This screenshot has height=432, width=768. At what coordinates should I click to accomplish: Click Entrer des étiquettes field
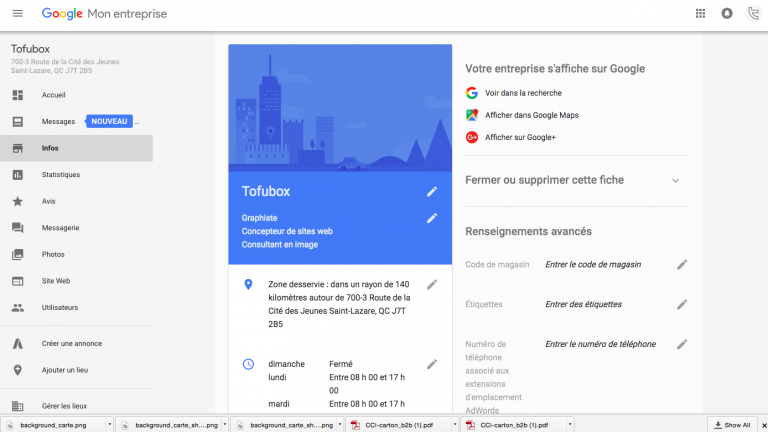point(583,304)
